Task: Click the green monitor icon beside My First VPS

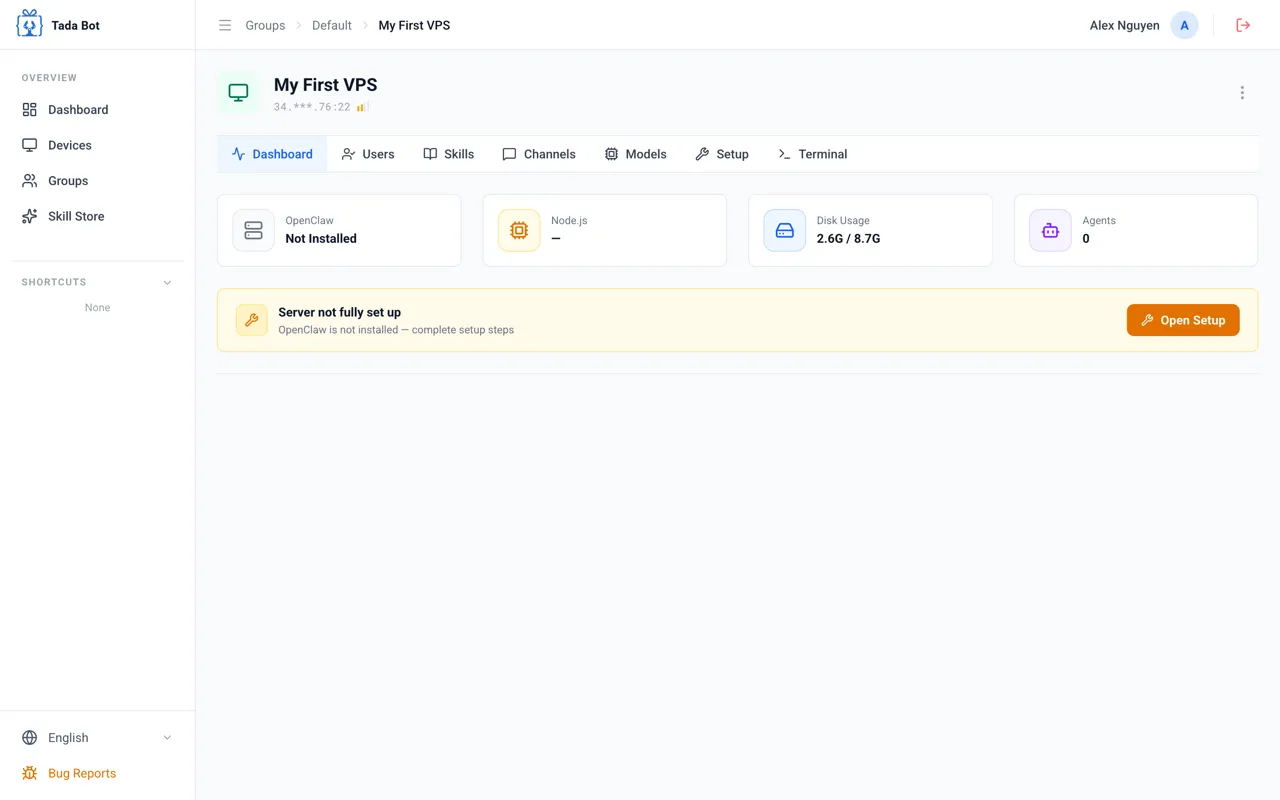Action: tap(238, 92)
